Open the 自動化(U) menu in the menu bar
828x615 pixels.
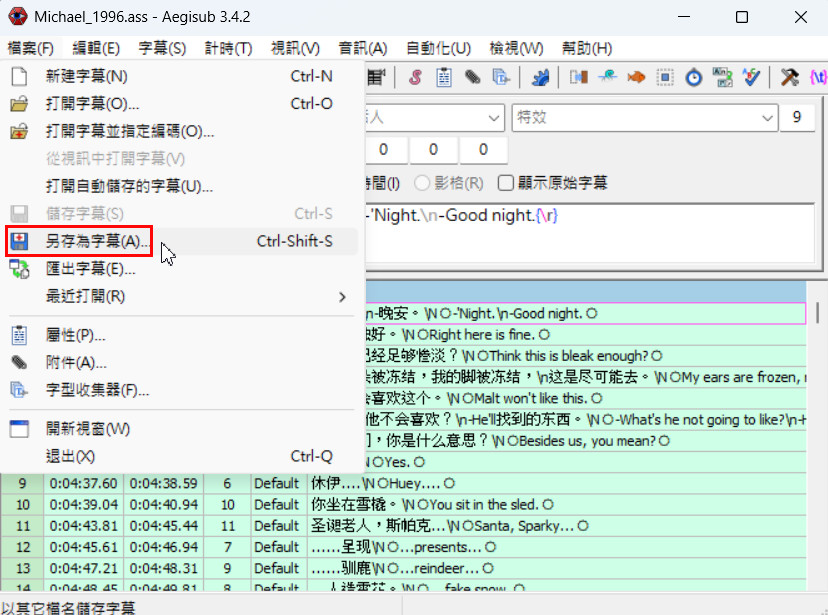(x=437, y=48)
